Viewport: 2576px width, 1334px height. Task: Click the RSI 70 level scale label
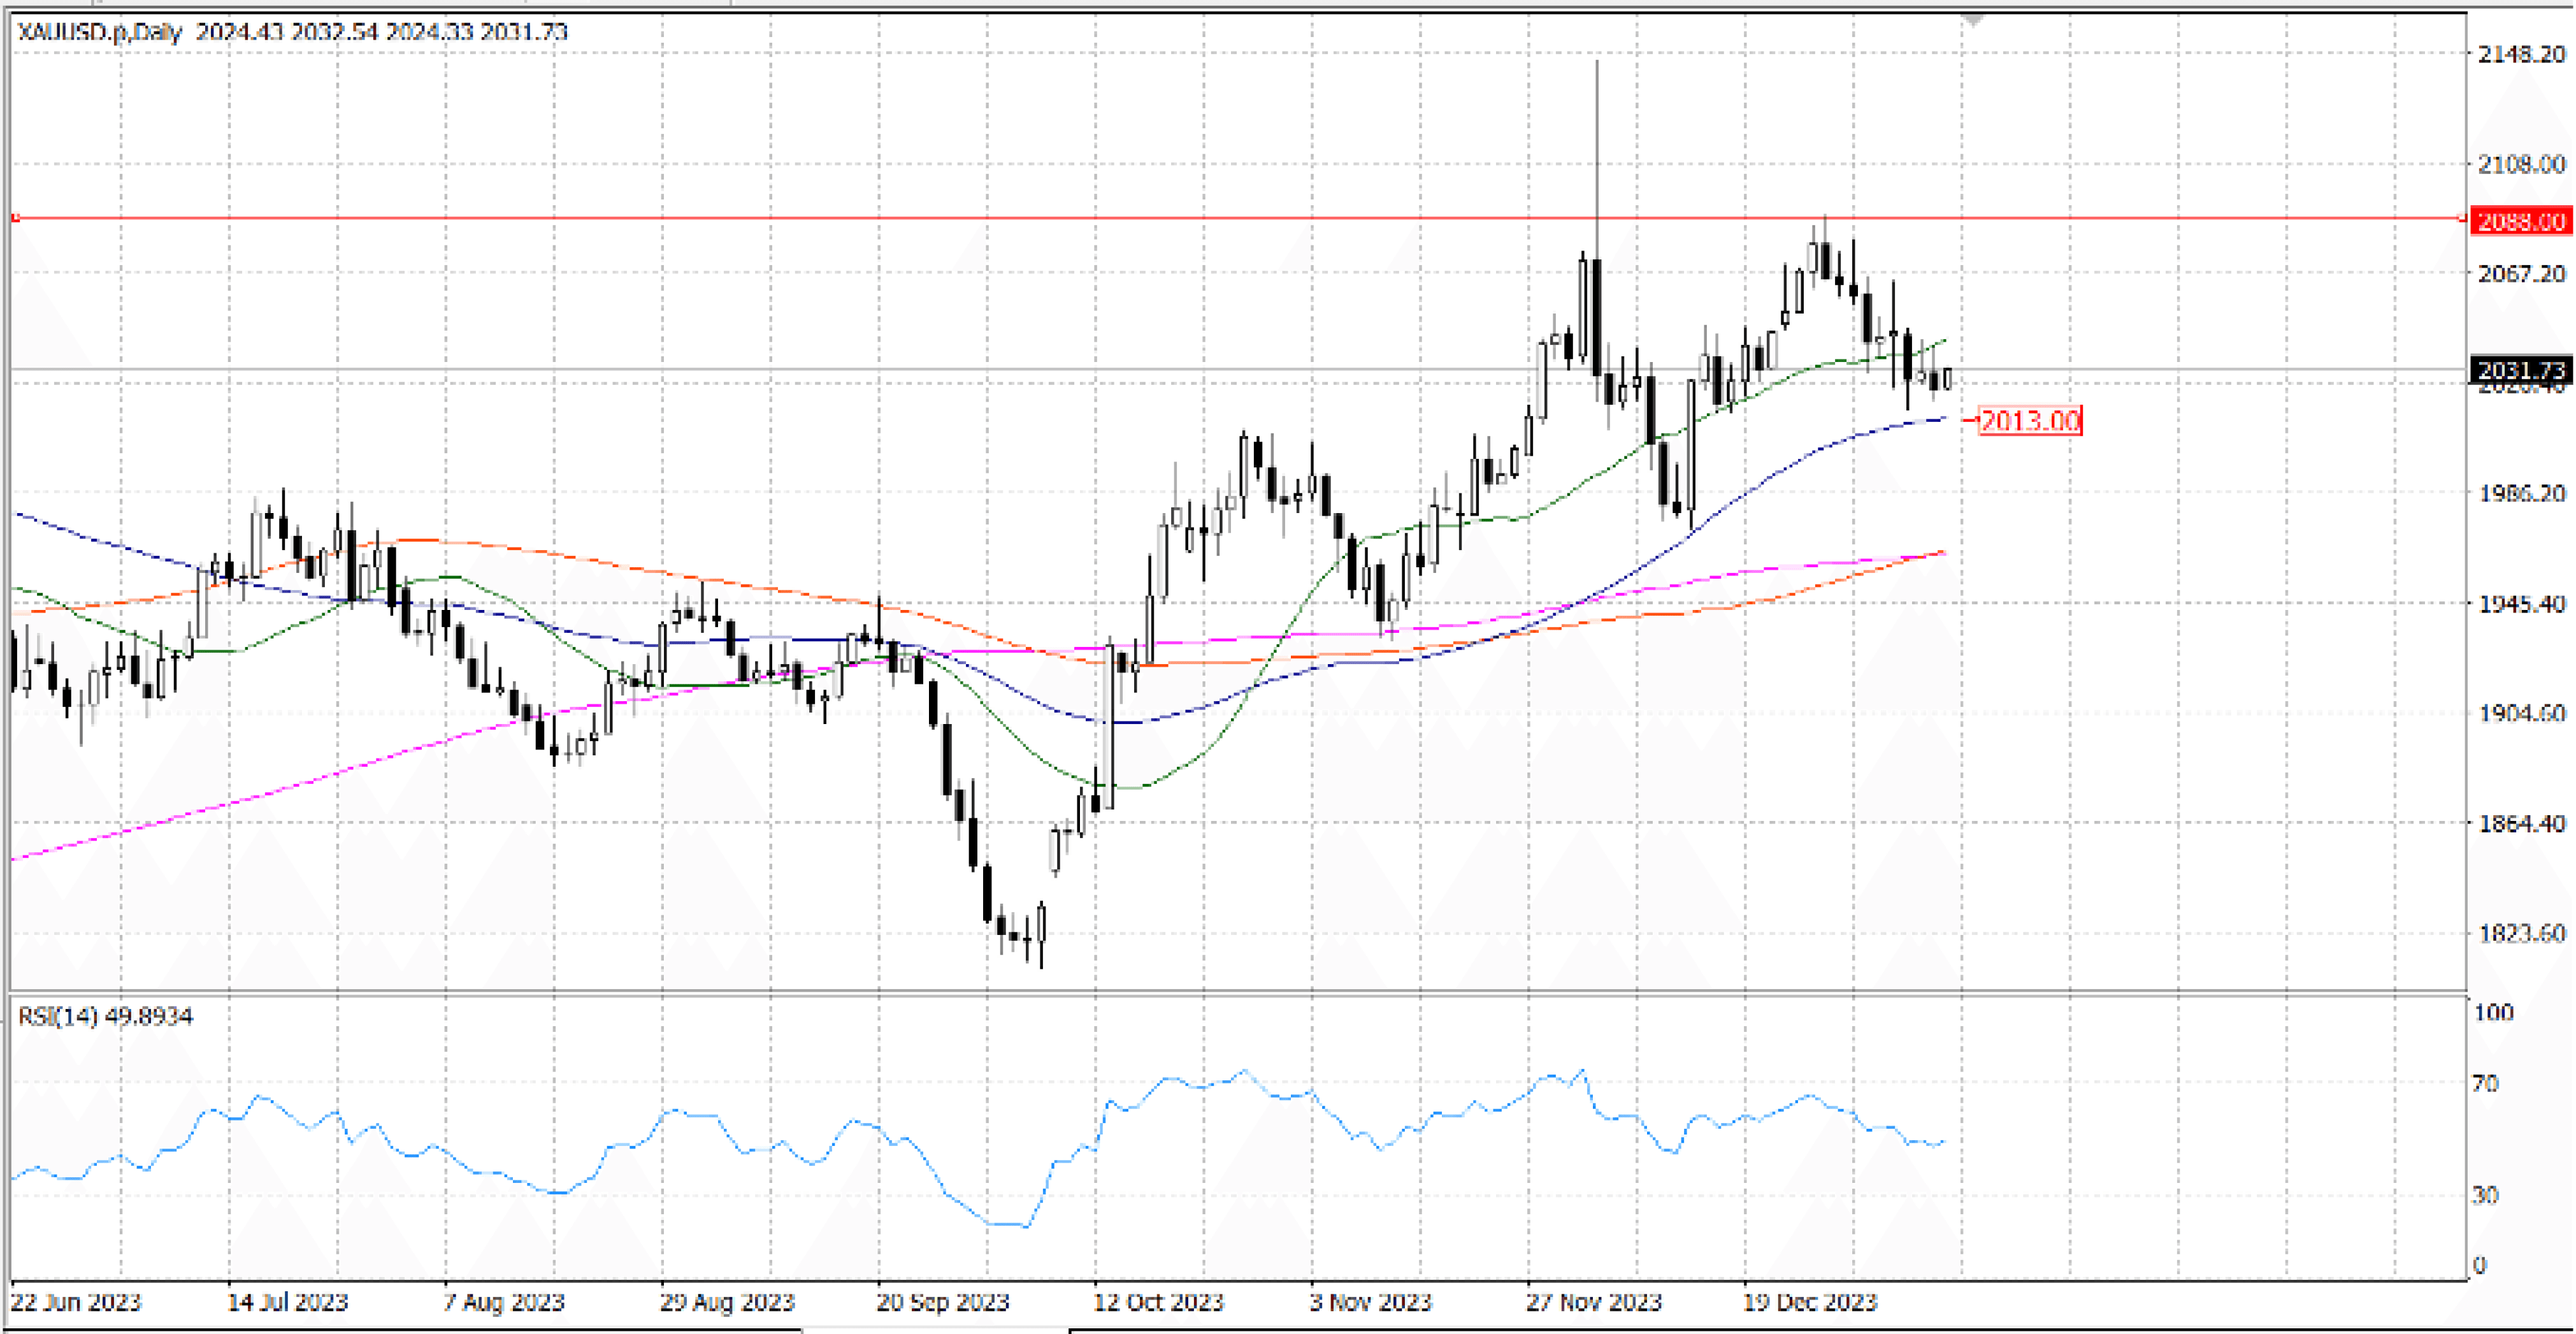pyautogui.click(x=2485, y=1083)
